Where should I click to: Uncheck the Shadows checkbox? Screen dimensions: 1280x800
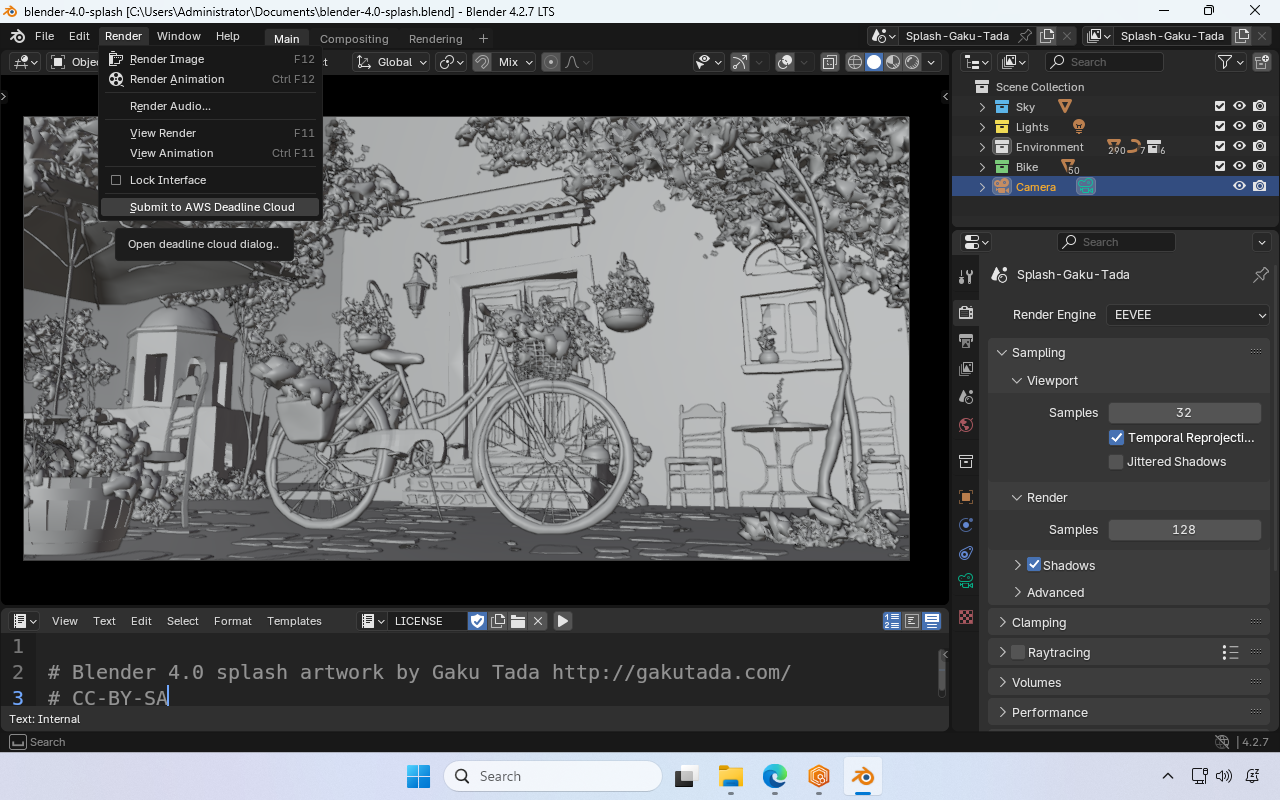coord(1034,565)
